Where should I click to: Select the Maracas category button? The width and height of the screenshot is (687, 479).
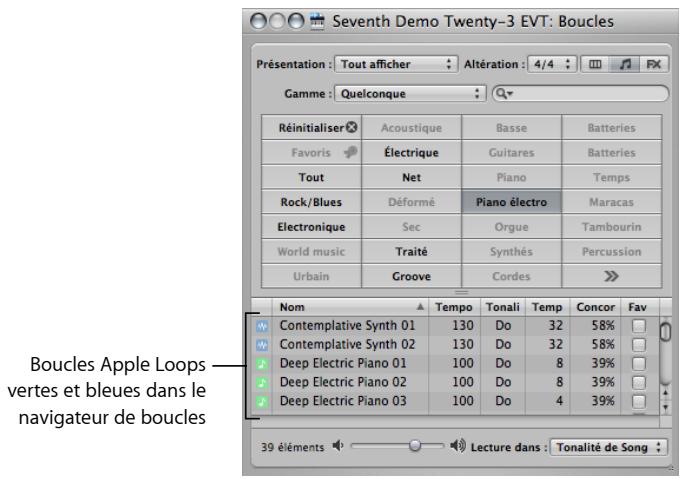pos(611,202)
